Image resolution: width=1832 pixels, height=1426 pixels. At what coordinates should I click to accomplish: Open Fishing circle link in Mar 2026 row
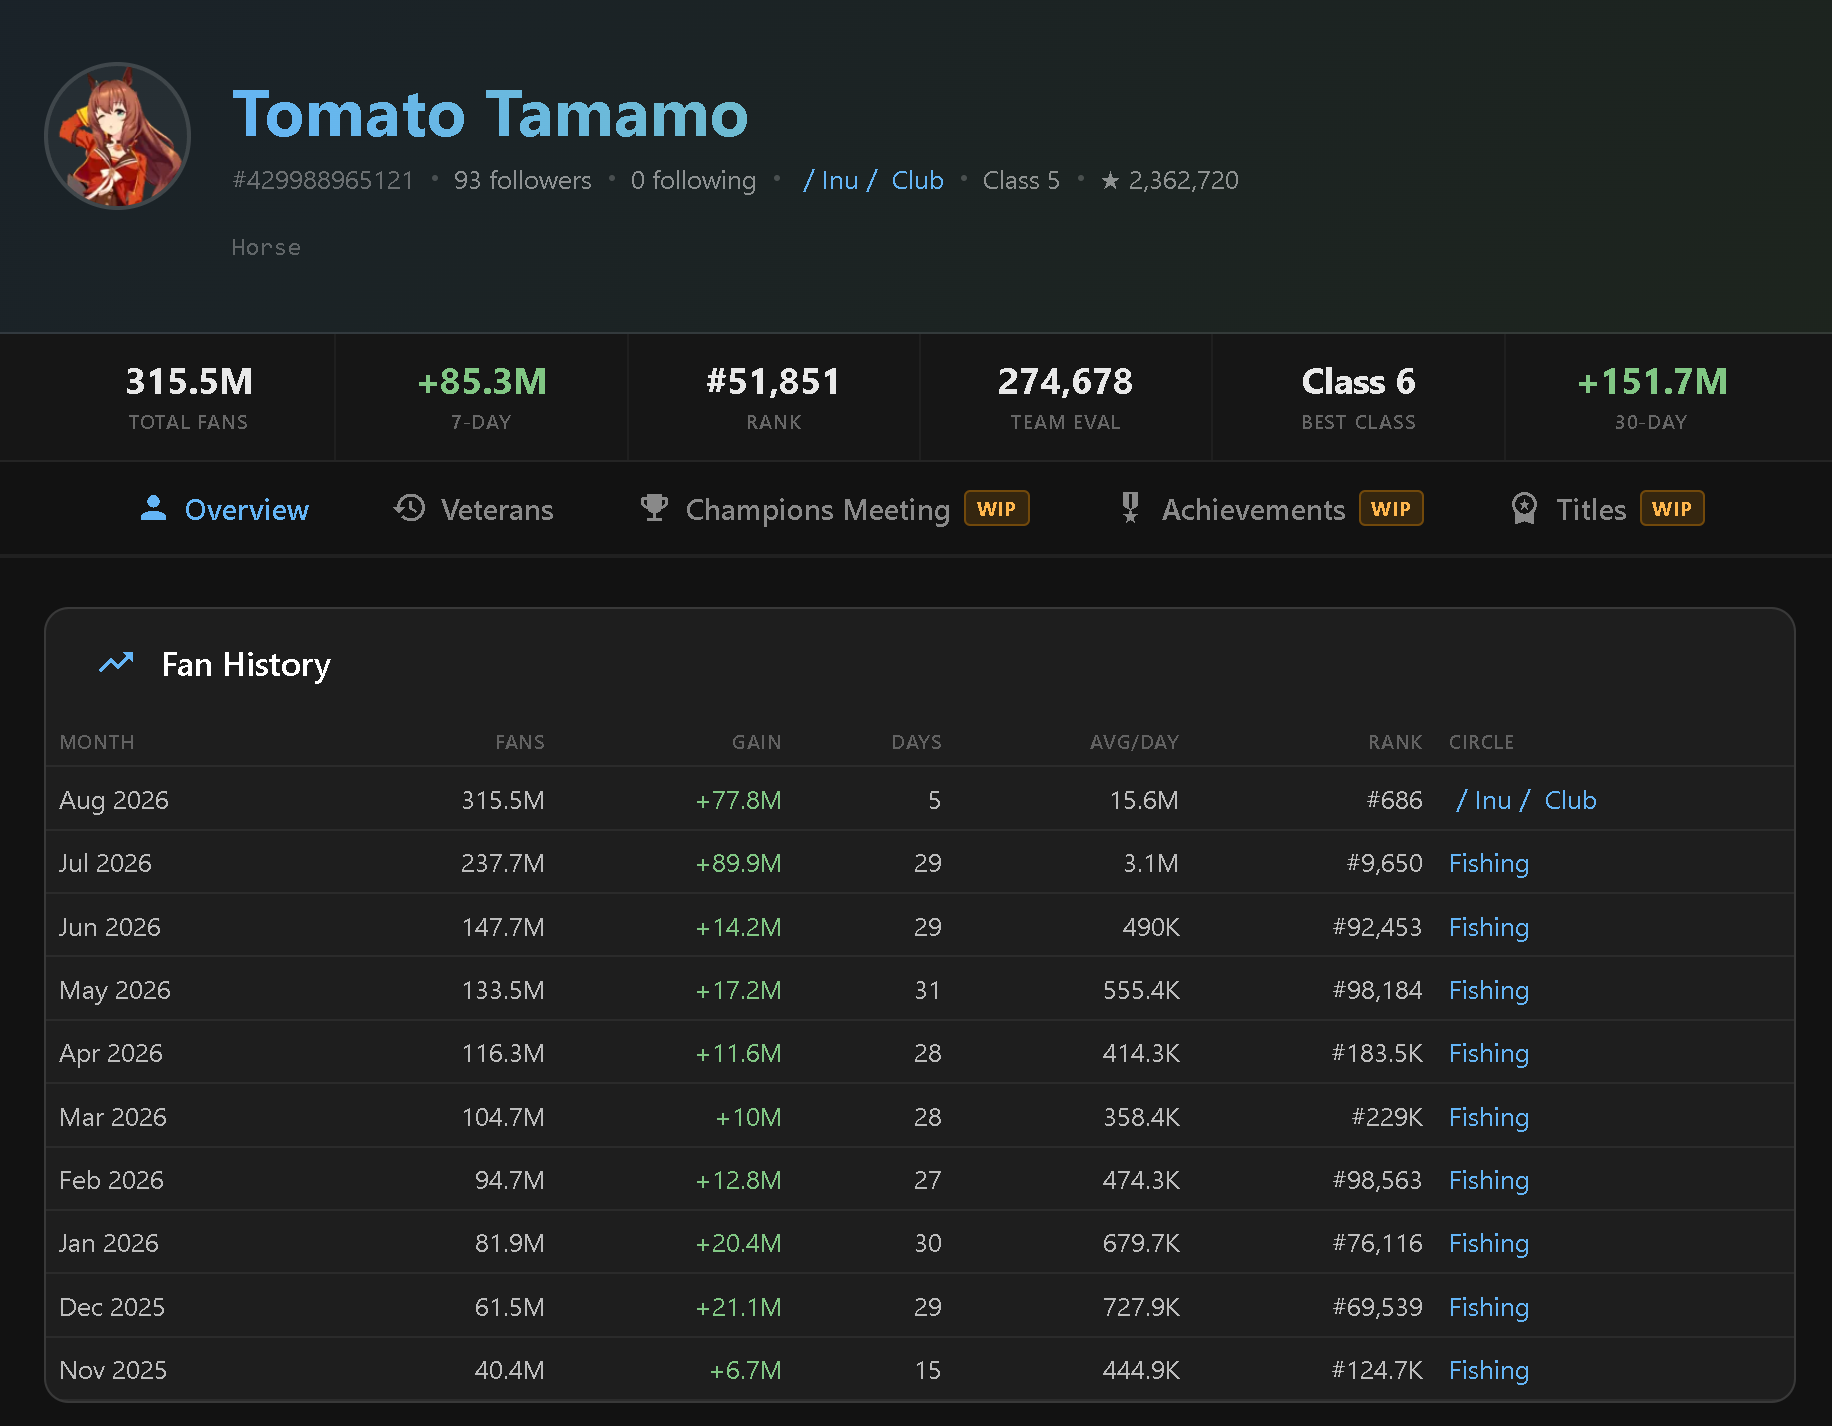click(1489, 1117)
